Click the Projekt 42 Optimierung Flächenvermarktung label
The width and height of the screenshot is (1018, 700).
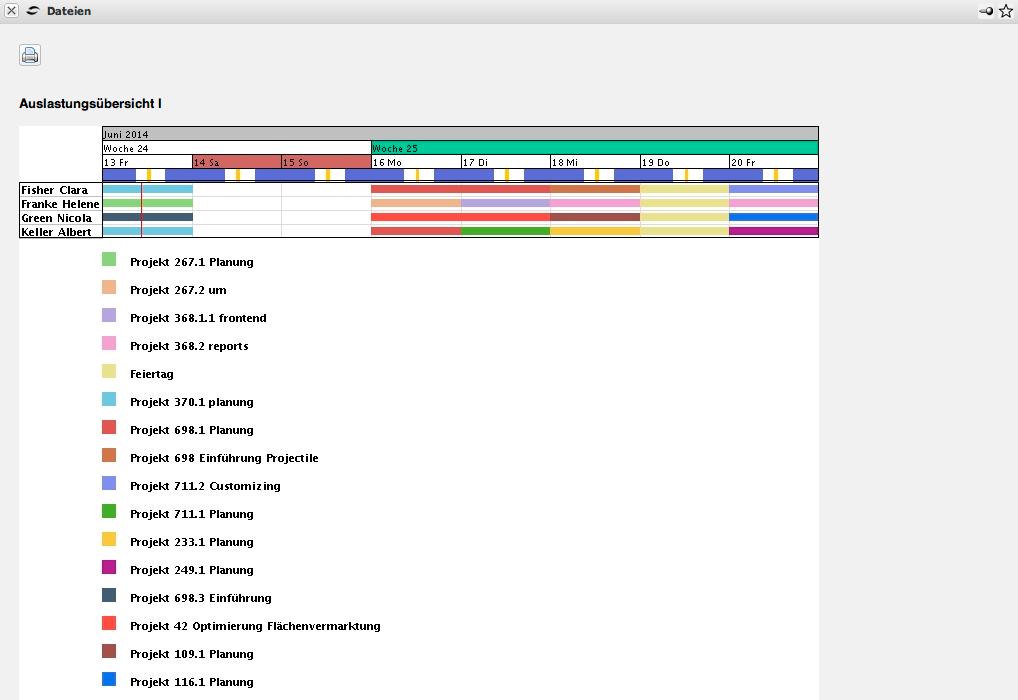pyautogui.click(x=255, y=626)
